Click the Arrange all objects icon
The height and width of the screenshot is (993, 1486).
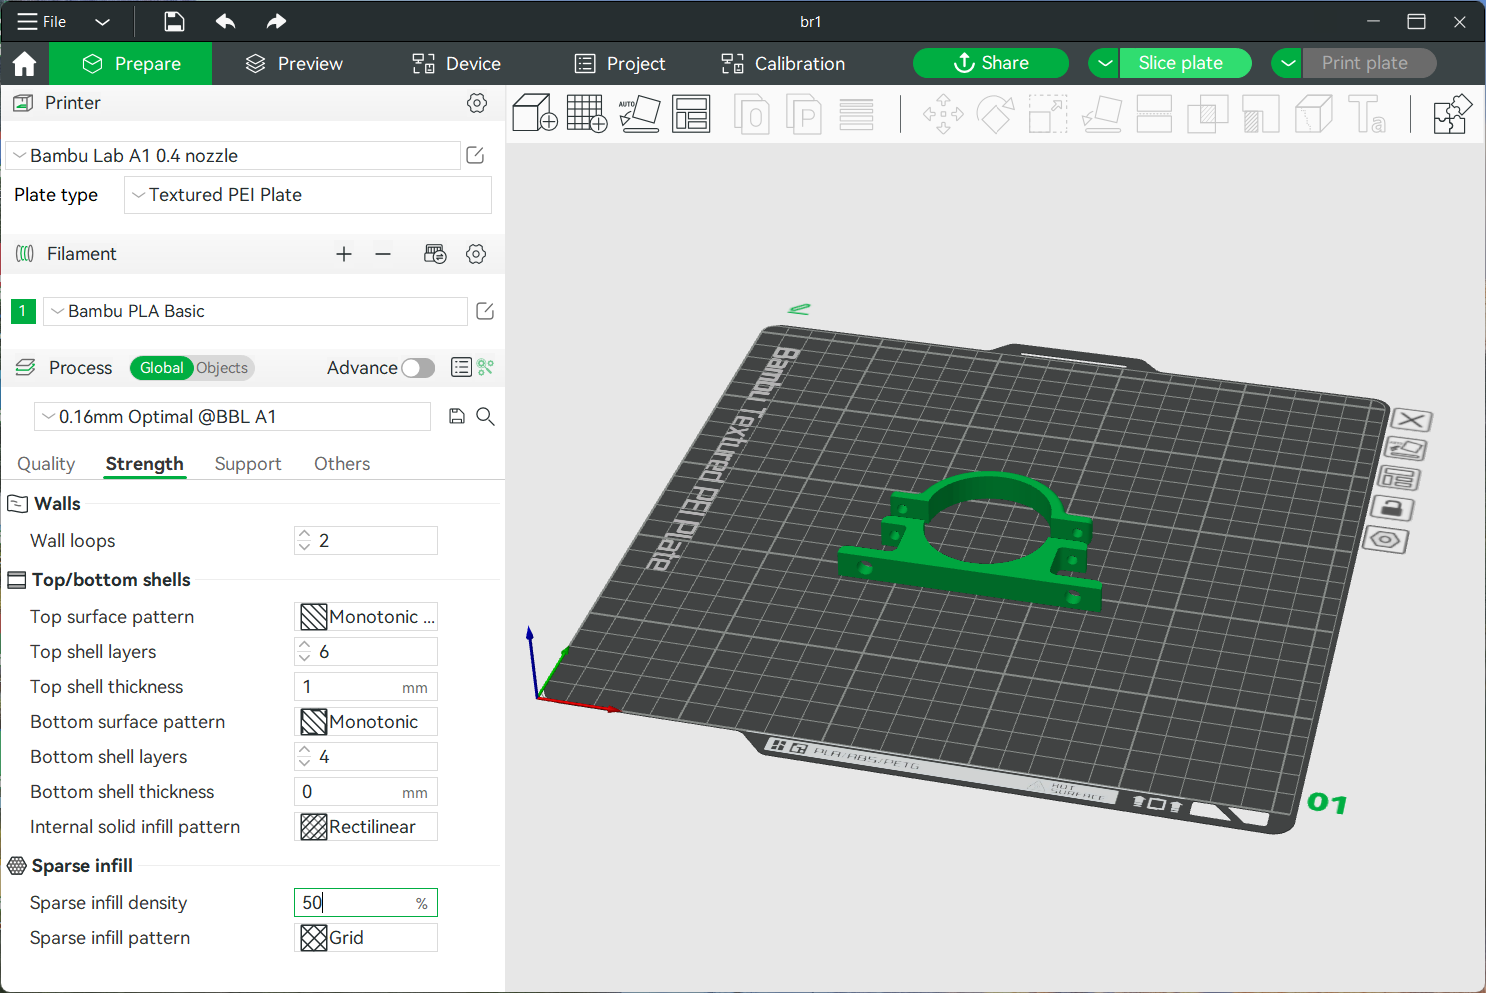(691, 113)
